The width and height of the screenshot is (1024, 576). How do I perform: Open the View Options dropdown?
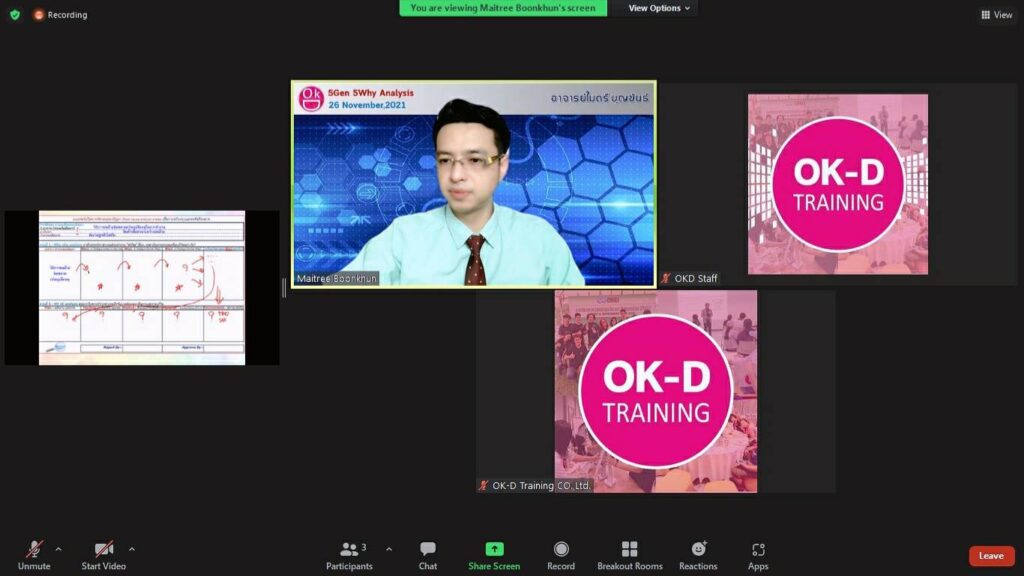658,8
